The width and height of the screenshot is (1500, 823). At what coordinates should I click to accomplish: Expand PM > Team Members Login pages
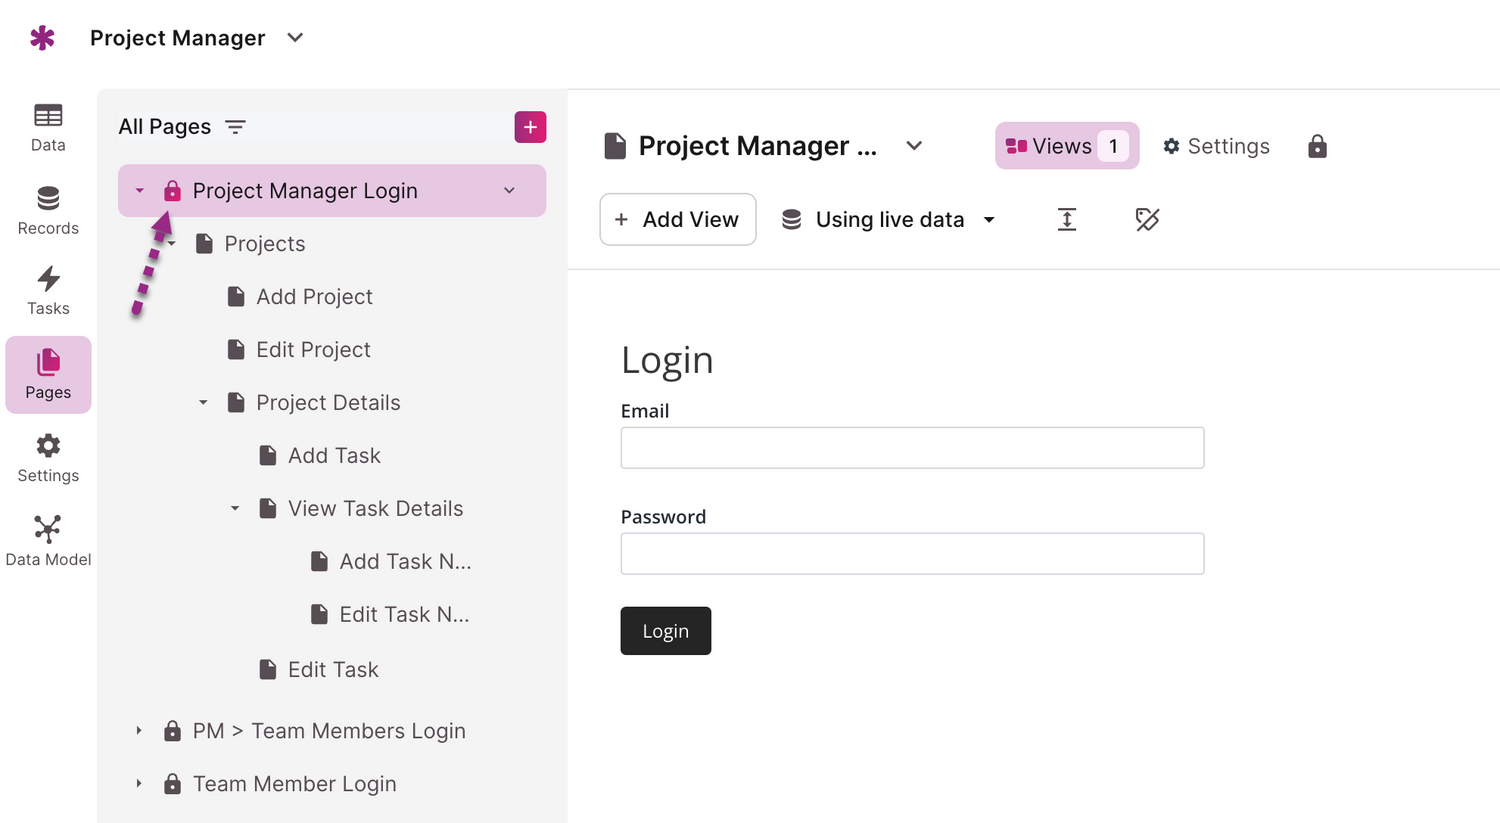click(x=139, y=731)
